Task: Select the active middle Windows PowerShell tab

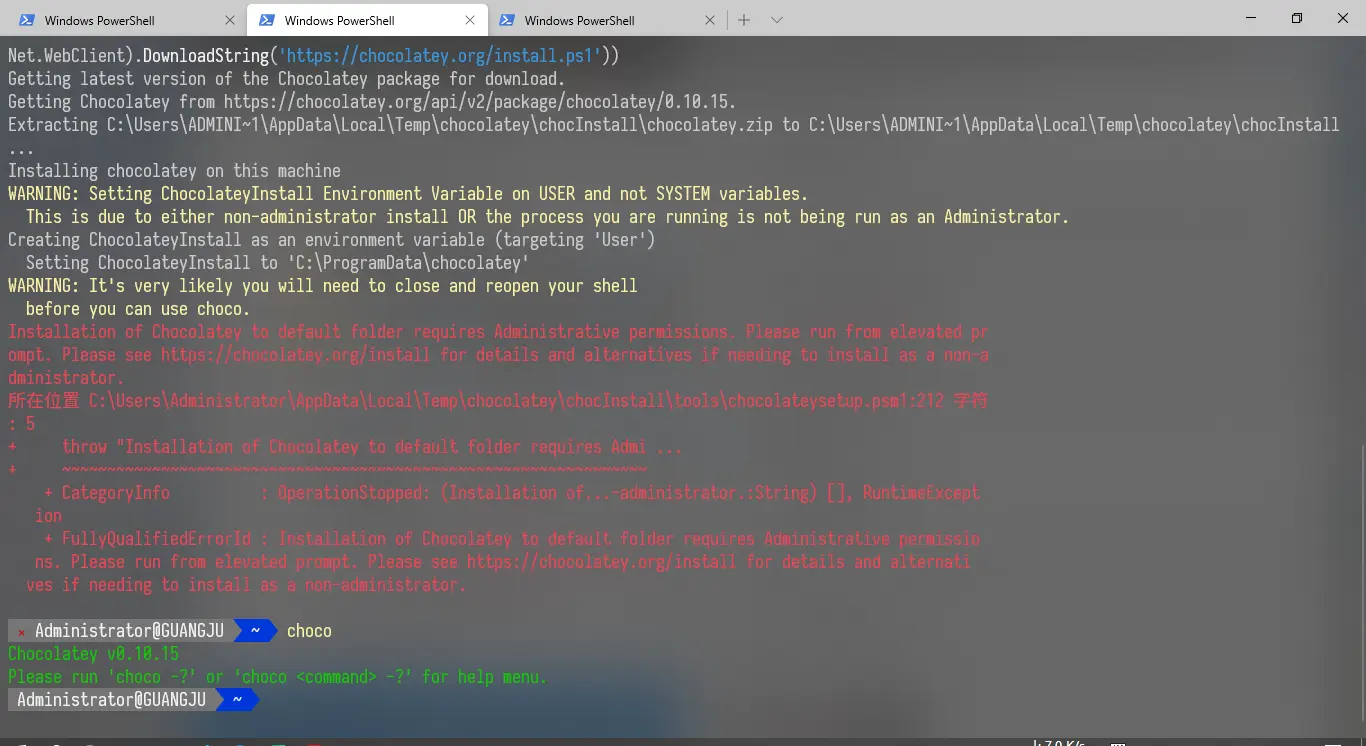Action: (x=367, y=20)
